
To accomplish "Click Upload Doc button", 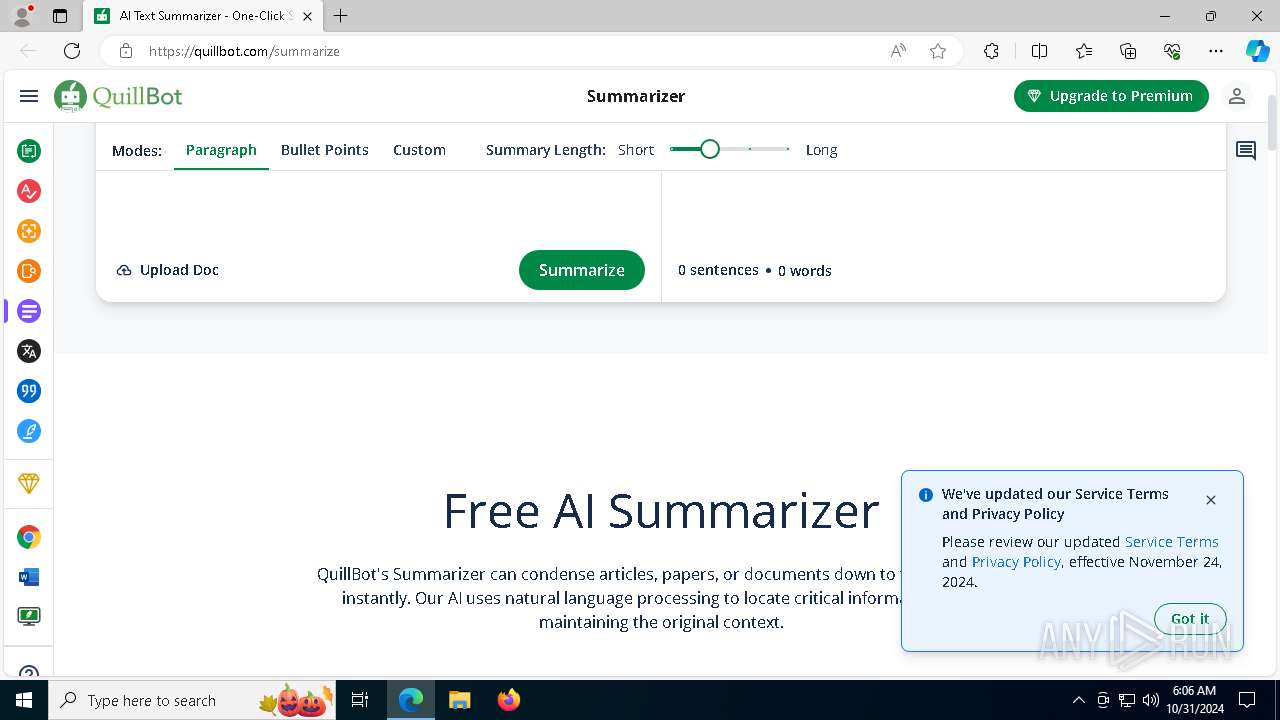I will click(x=168, y=270).
